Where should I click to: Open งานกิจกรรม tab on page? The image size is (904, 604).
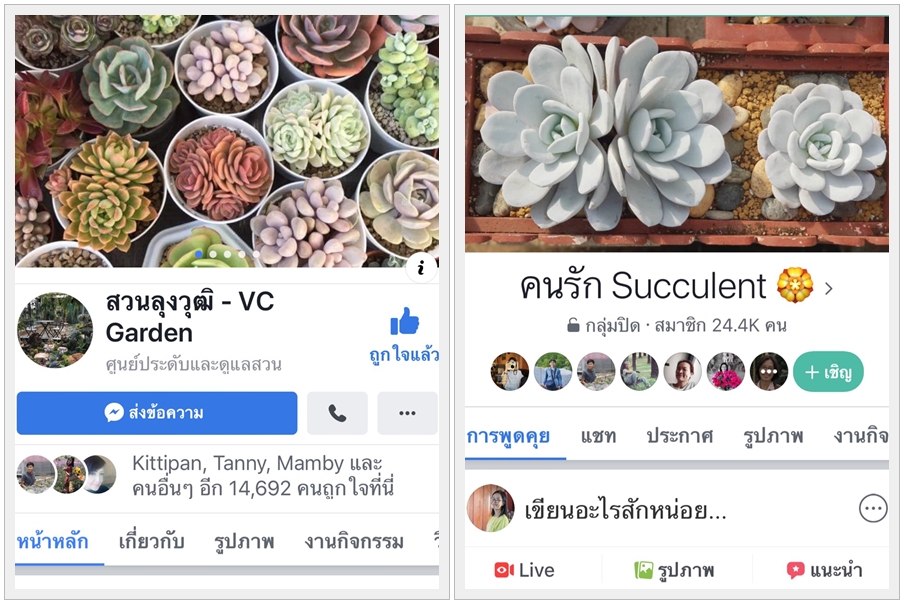click(354, 541)
